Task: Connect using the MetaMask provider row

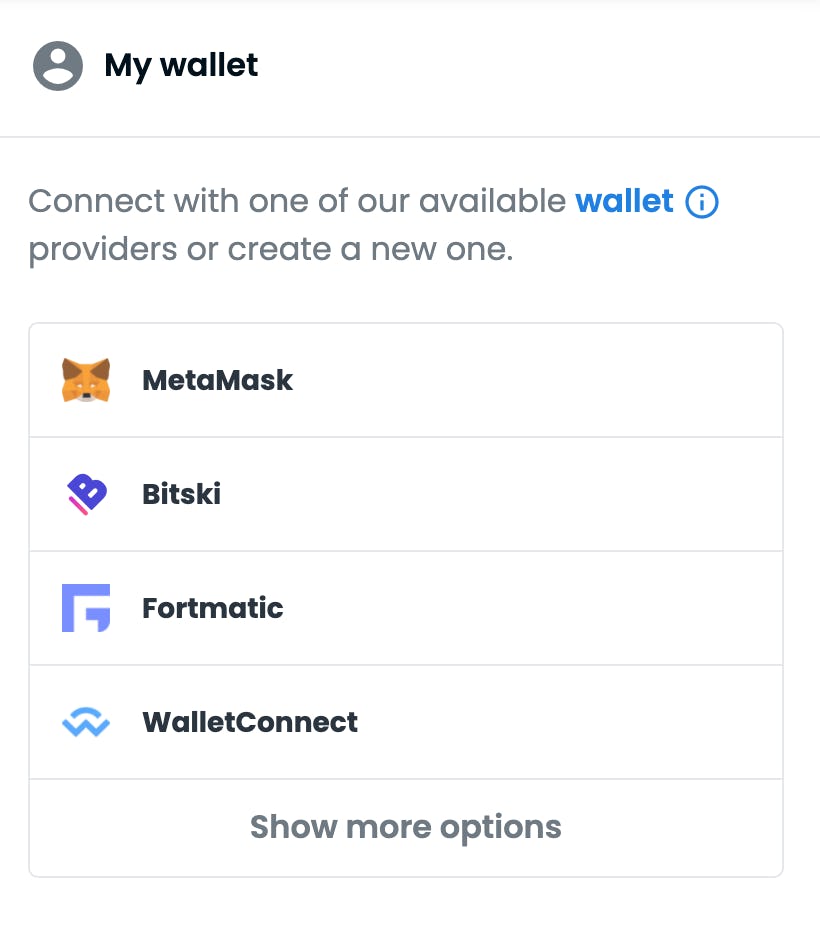Action: [x=405, y=380]
